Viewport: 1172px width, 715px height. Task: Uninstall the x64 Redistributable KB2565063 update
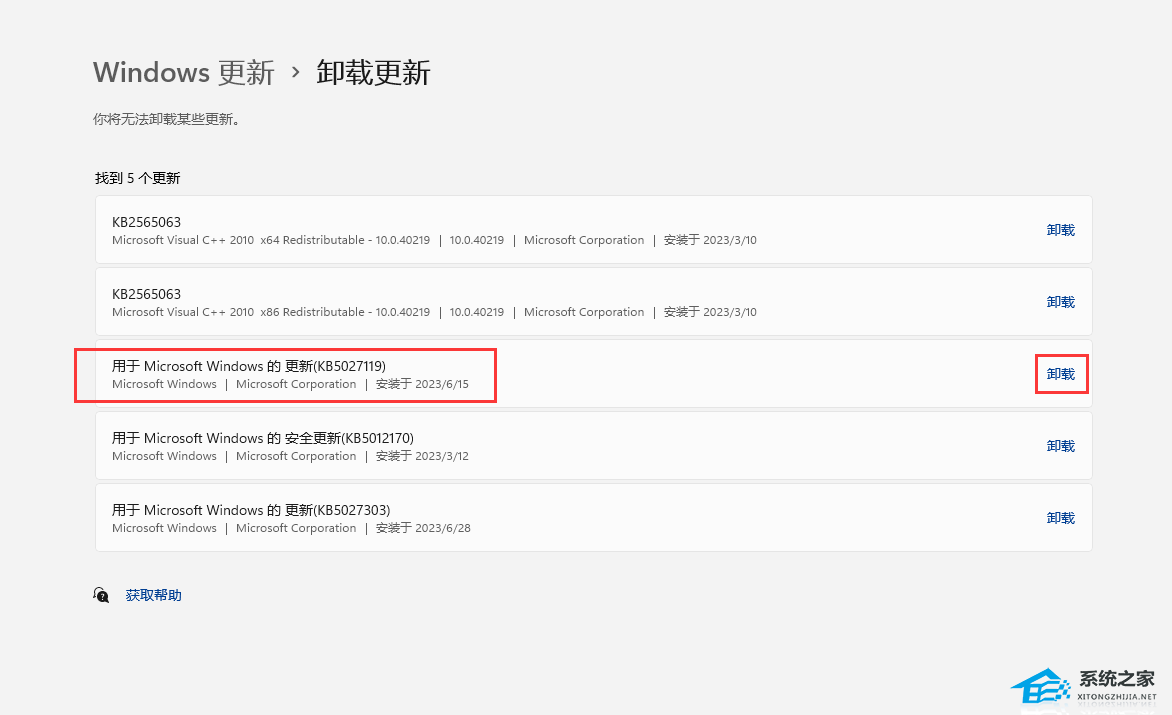coord(1061,230)
